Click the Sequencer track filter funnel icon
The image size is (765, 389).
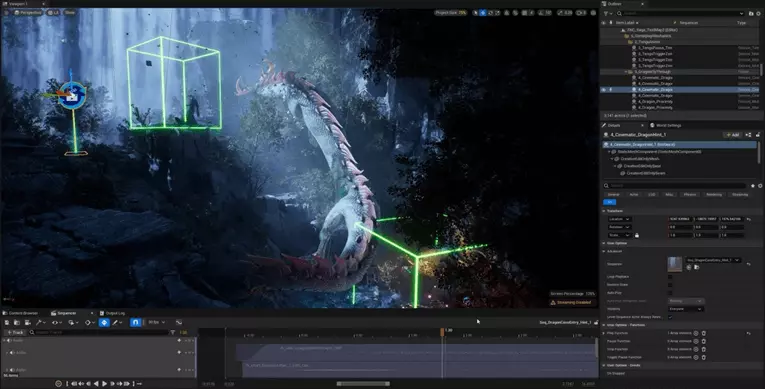tap(173, 332)
